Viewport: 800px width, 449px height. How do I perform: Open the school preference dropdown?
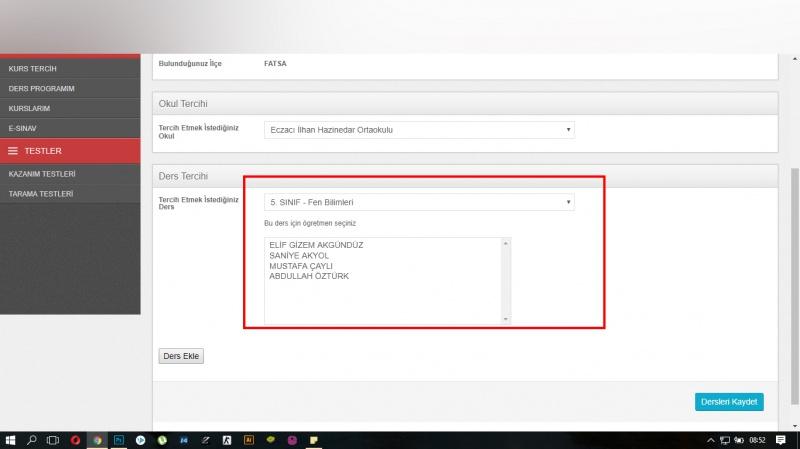tap(419, 129)
